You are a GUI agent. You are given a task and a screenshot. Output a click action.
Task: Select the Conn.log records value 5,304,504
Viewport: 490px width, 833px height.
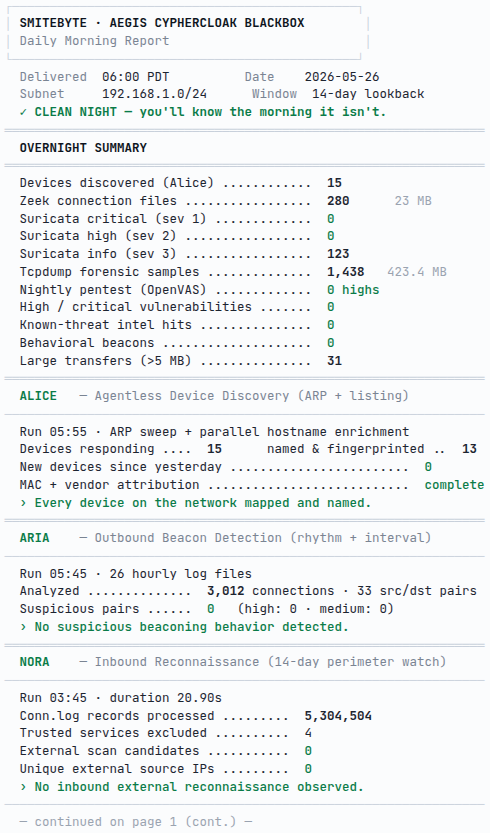[x=338, y=716]
